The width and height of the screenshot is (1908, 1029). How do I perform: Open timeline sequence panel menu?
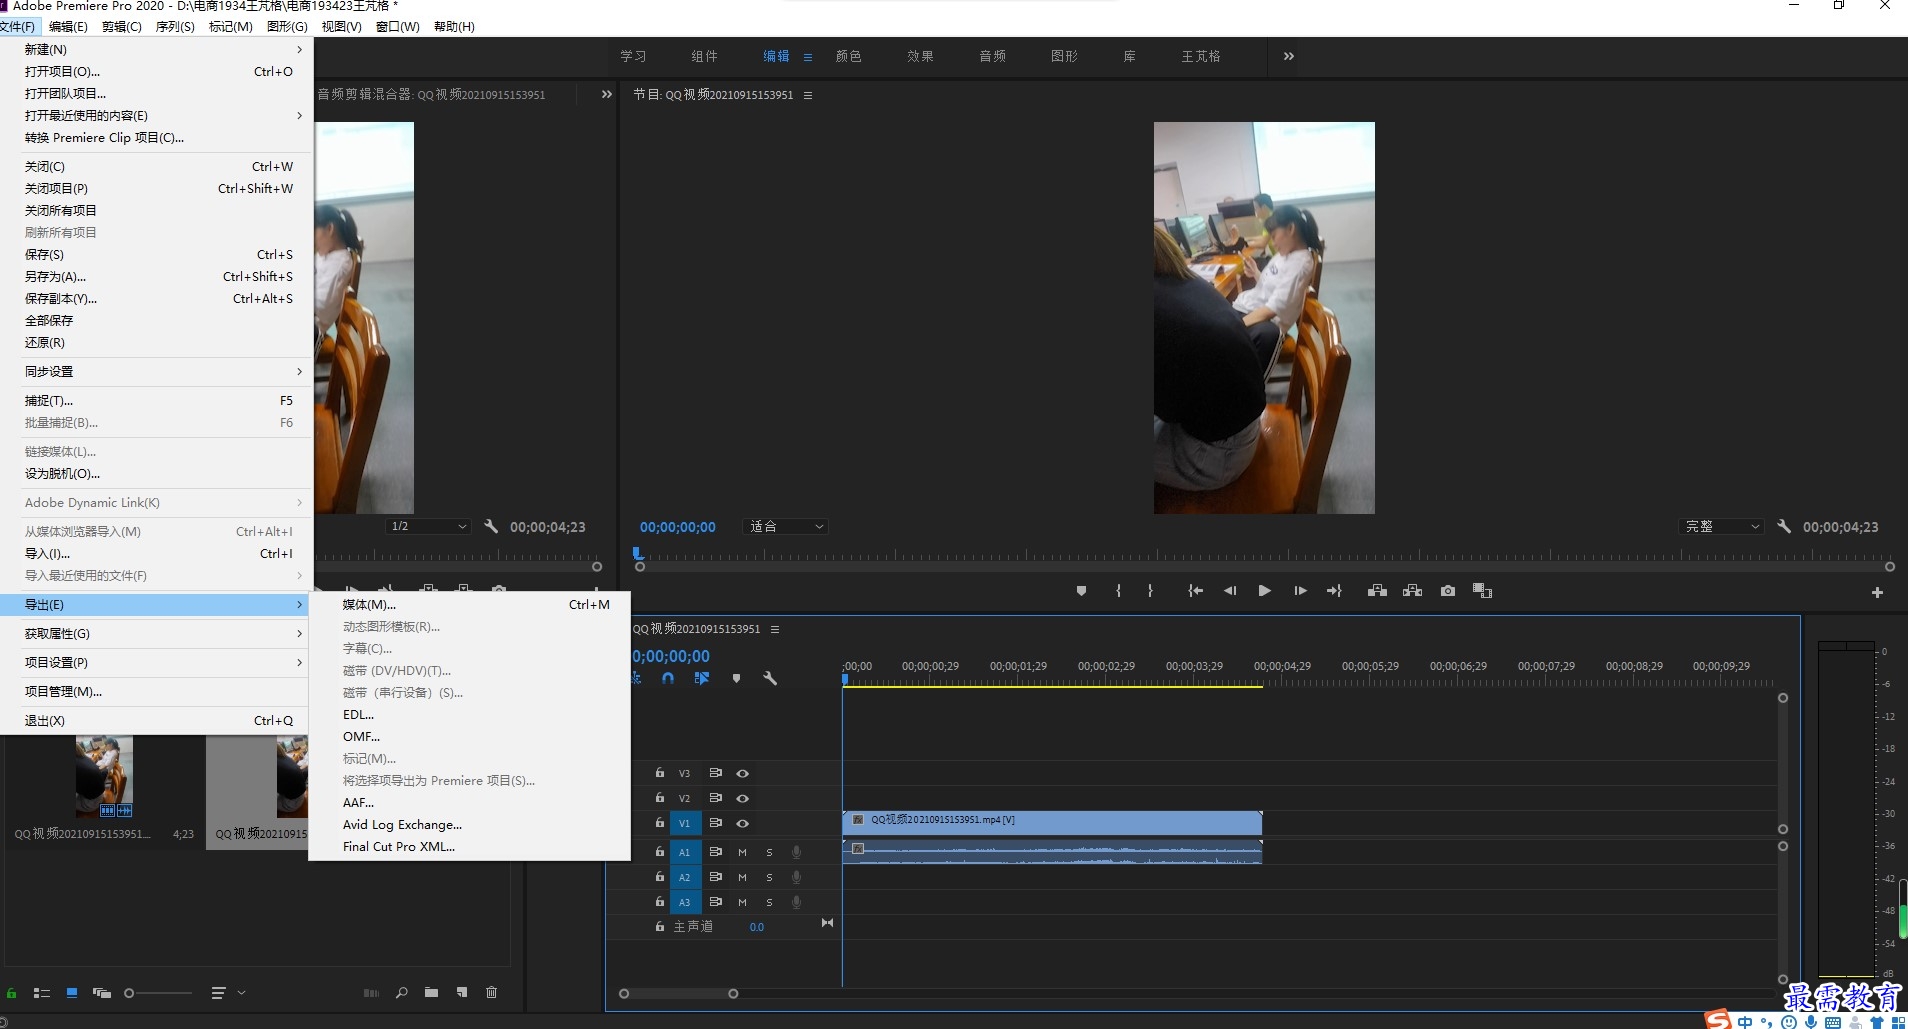pos(775,629)
